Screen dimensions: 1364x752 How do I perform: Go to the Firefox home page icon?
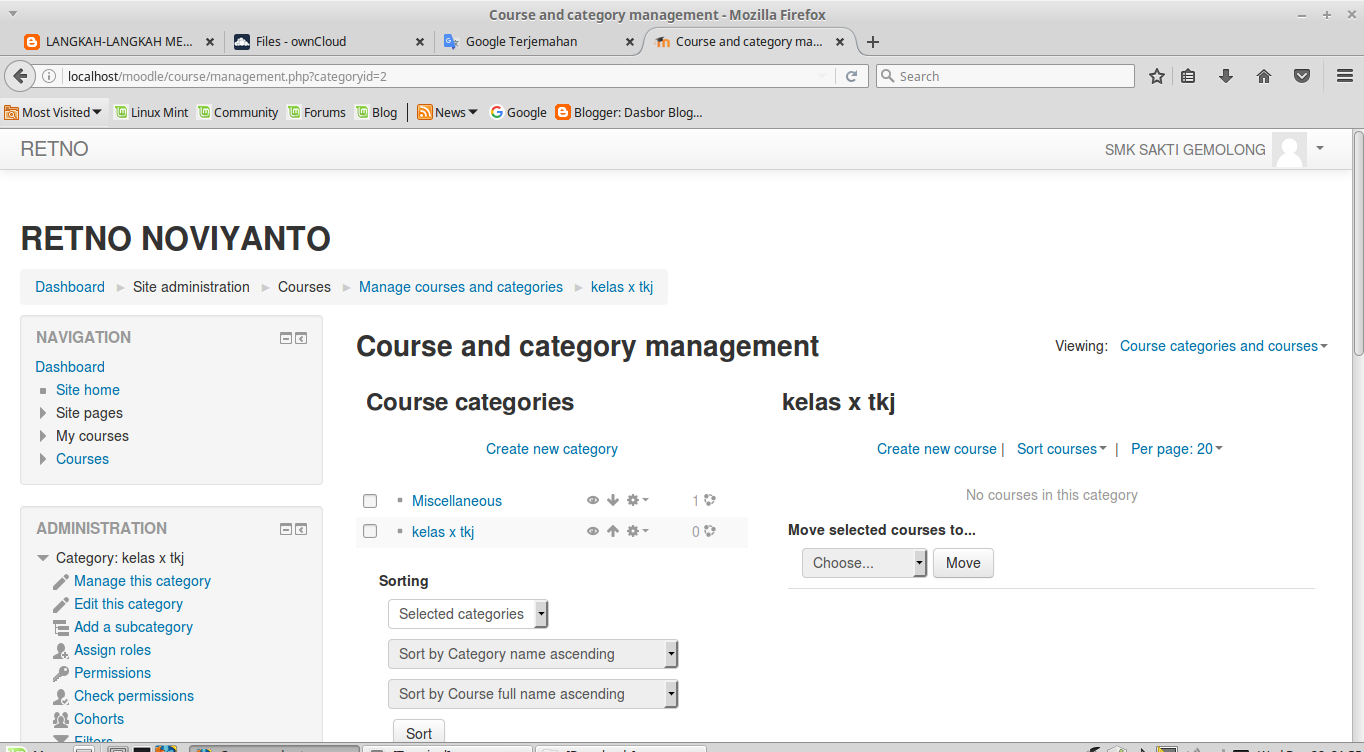pos(1264,76)
